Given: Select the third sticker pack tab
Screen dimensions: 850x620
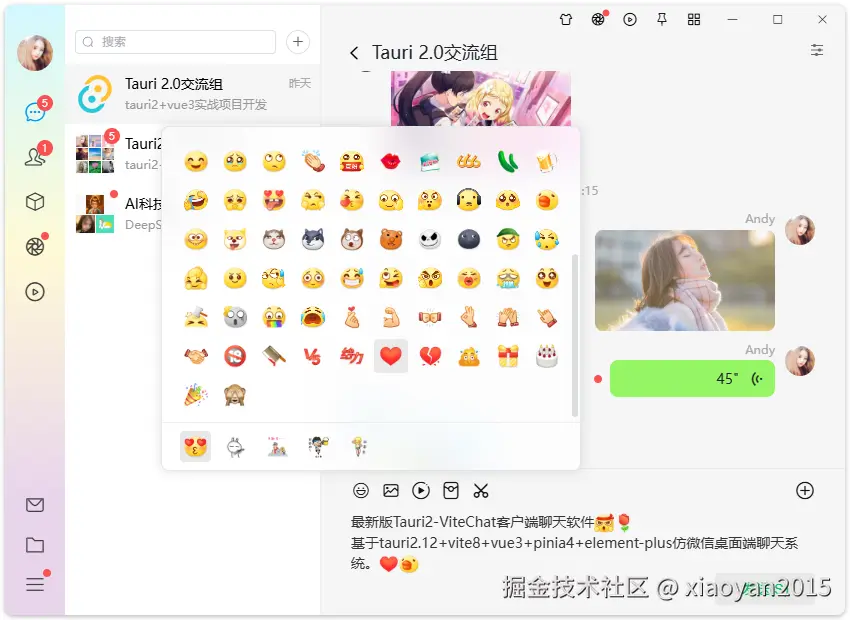Looking at the screenshot, I should click(277, 447).
